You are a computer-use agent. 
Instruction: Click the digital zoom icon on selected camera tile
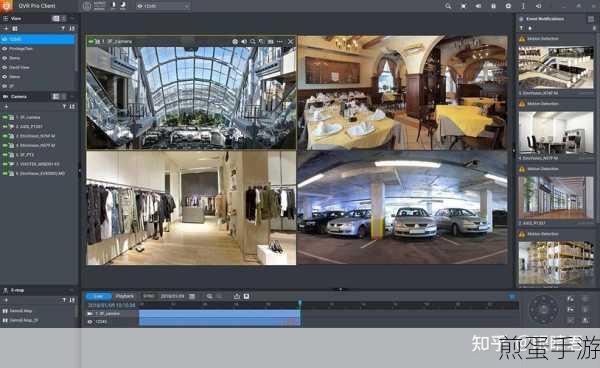tap(253, 41)
